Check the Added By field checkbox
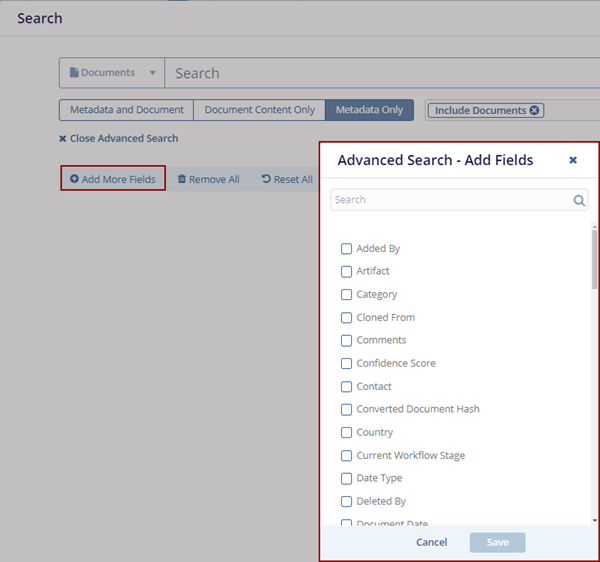600x562 pixels. click(x=346, y=248)
